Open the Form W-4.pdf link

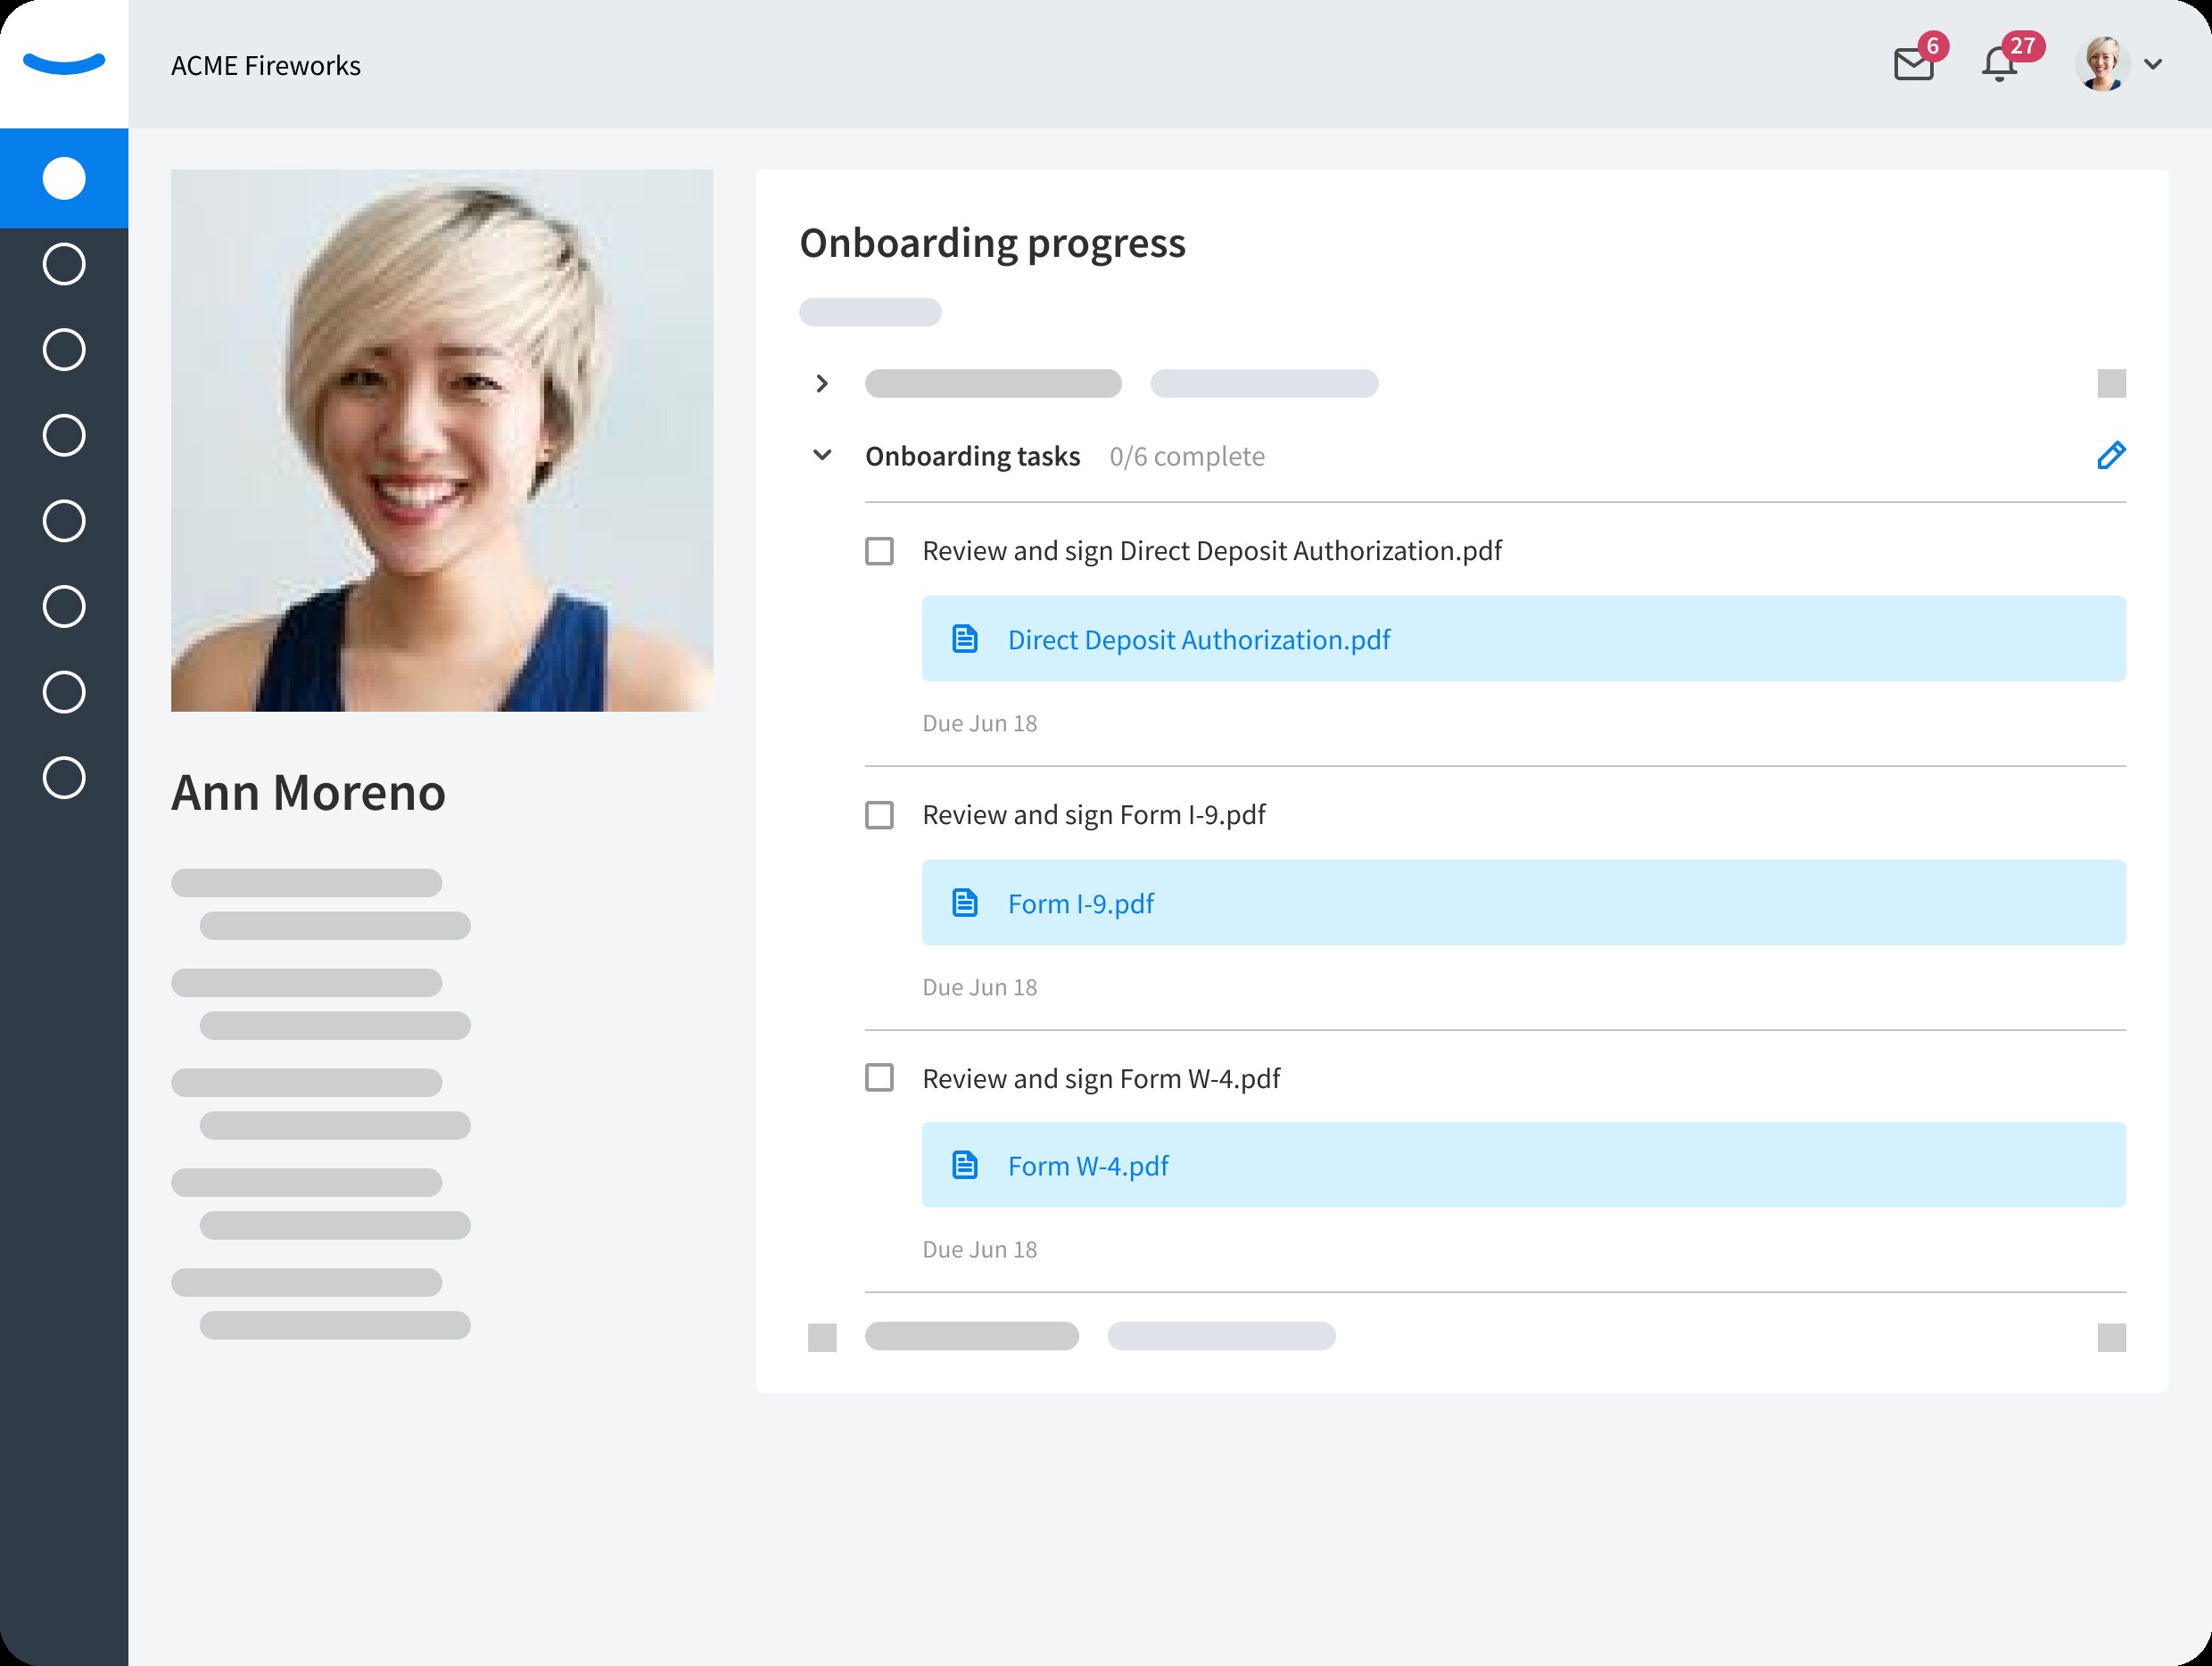click(1088, 1166)
